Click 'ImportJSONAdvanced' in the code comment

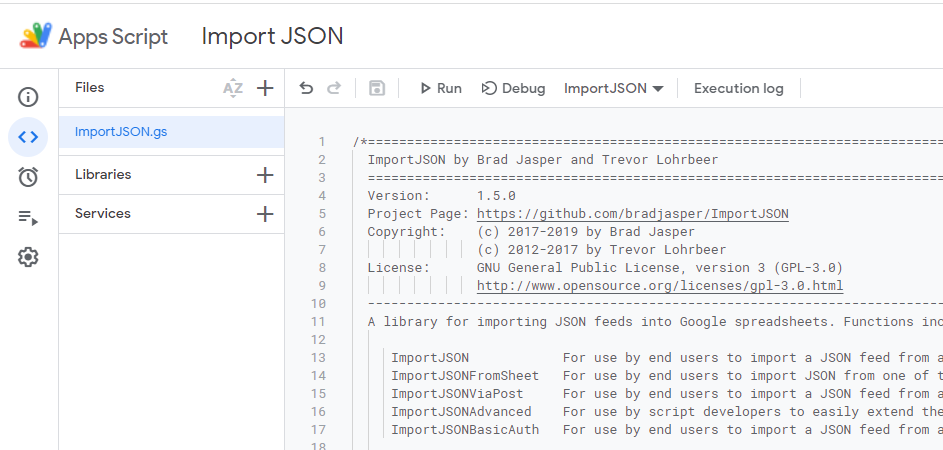(461, 412)
